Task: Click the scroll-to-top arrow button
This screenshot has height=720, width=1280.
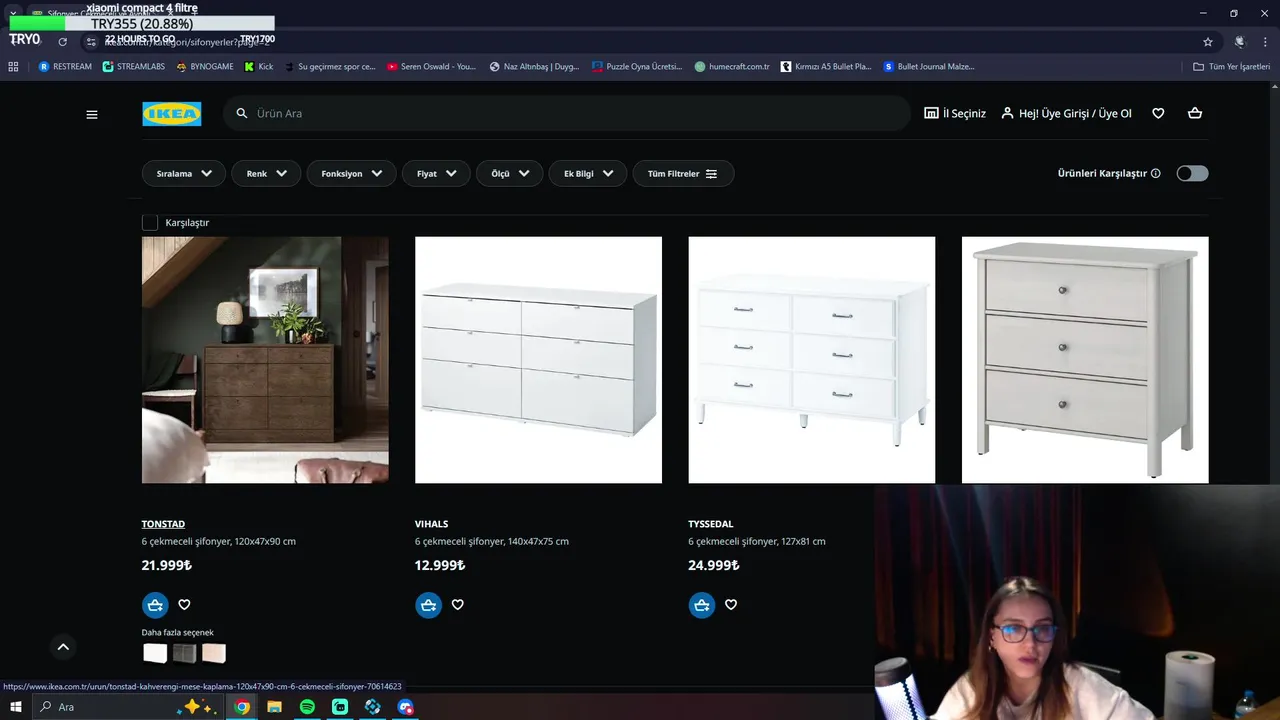Action: click(x=63, y=647)
